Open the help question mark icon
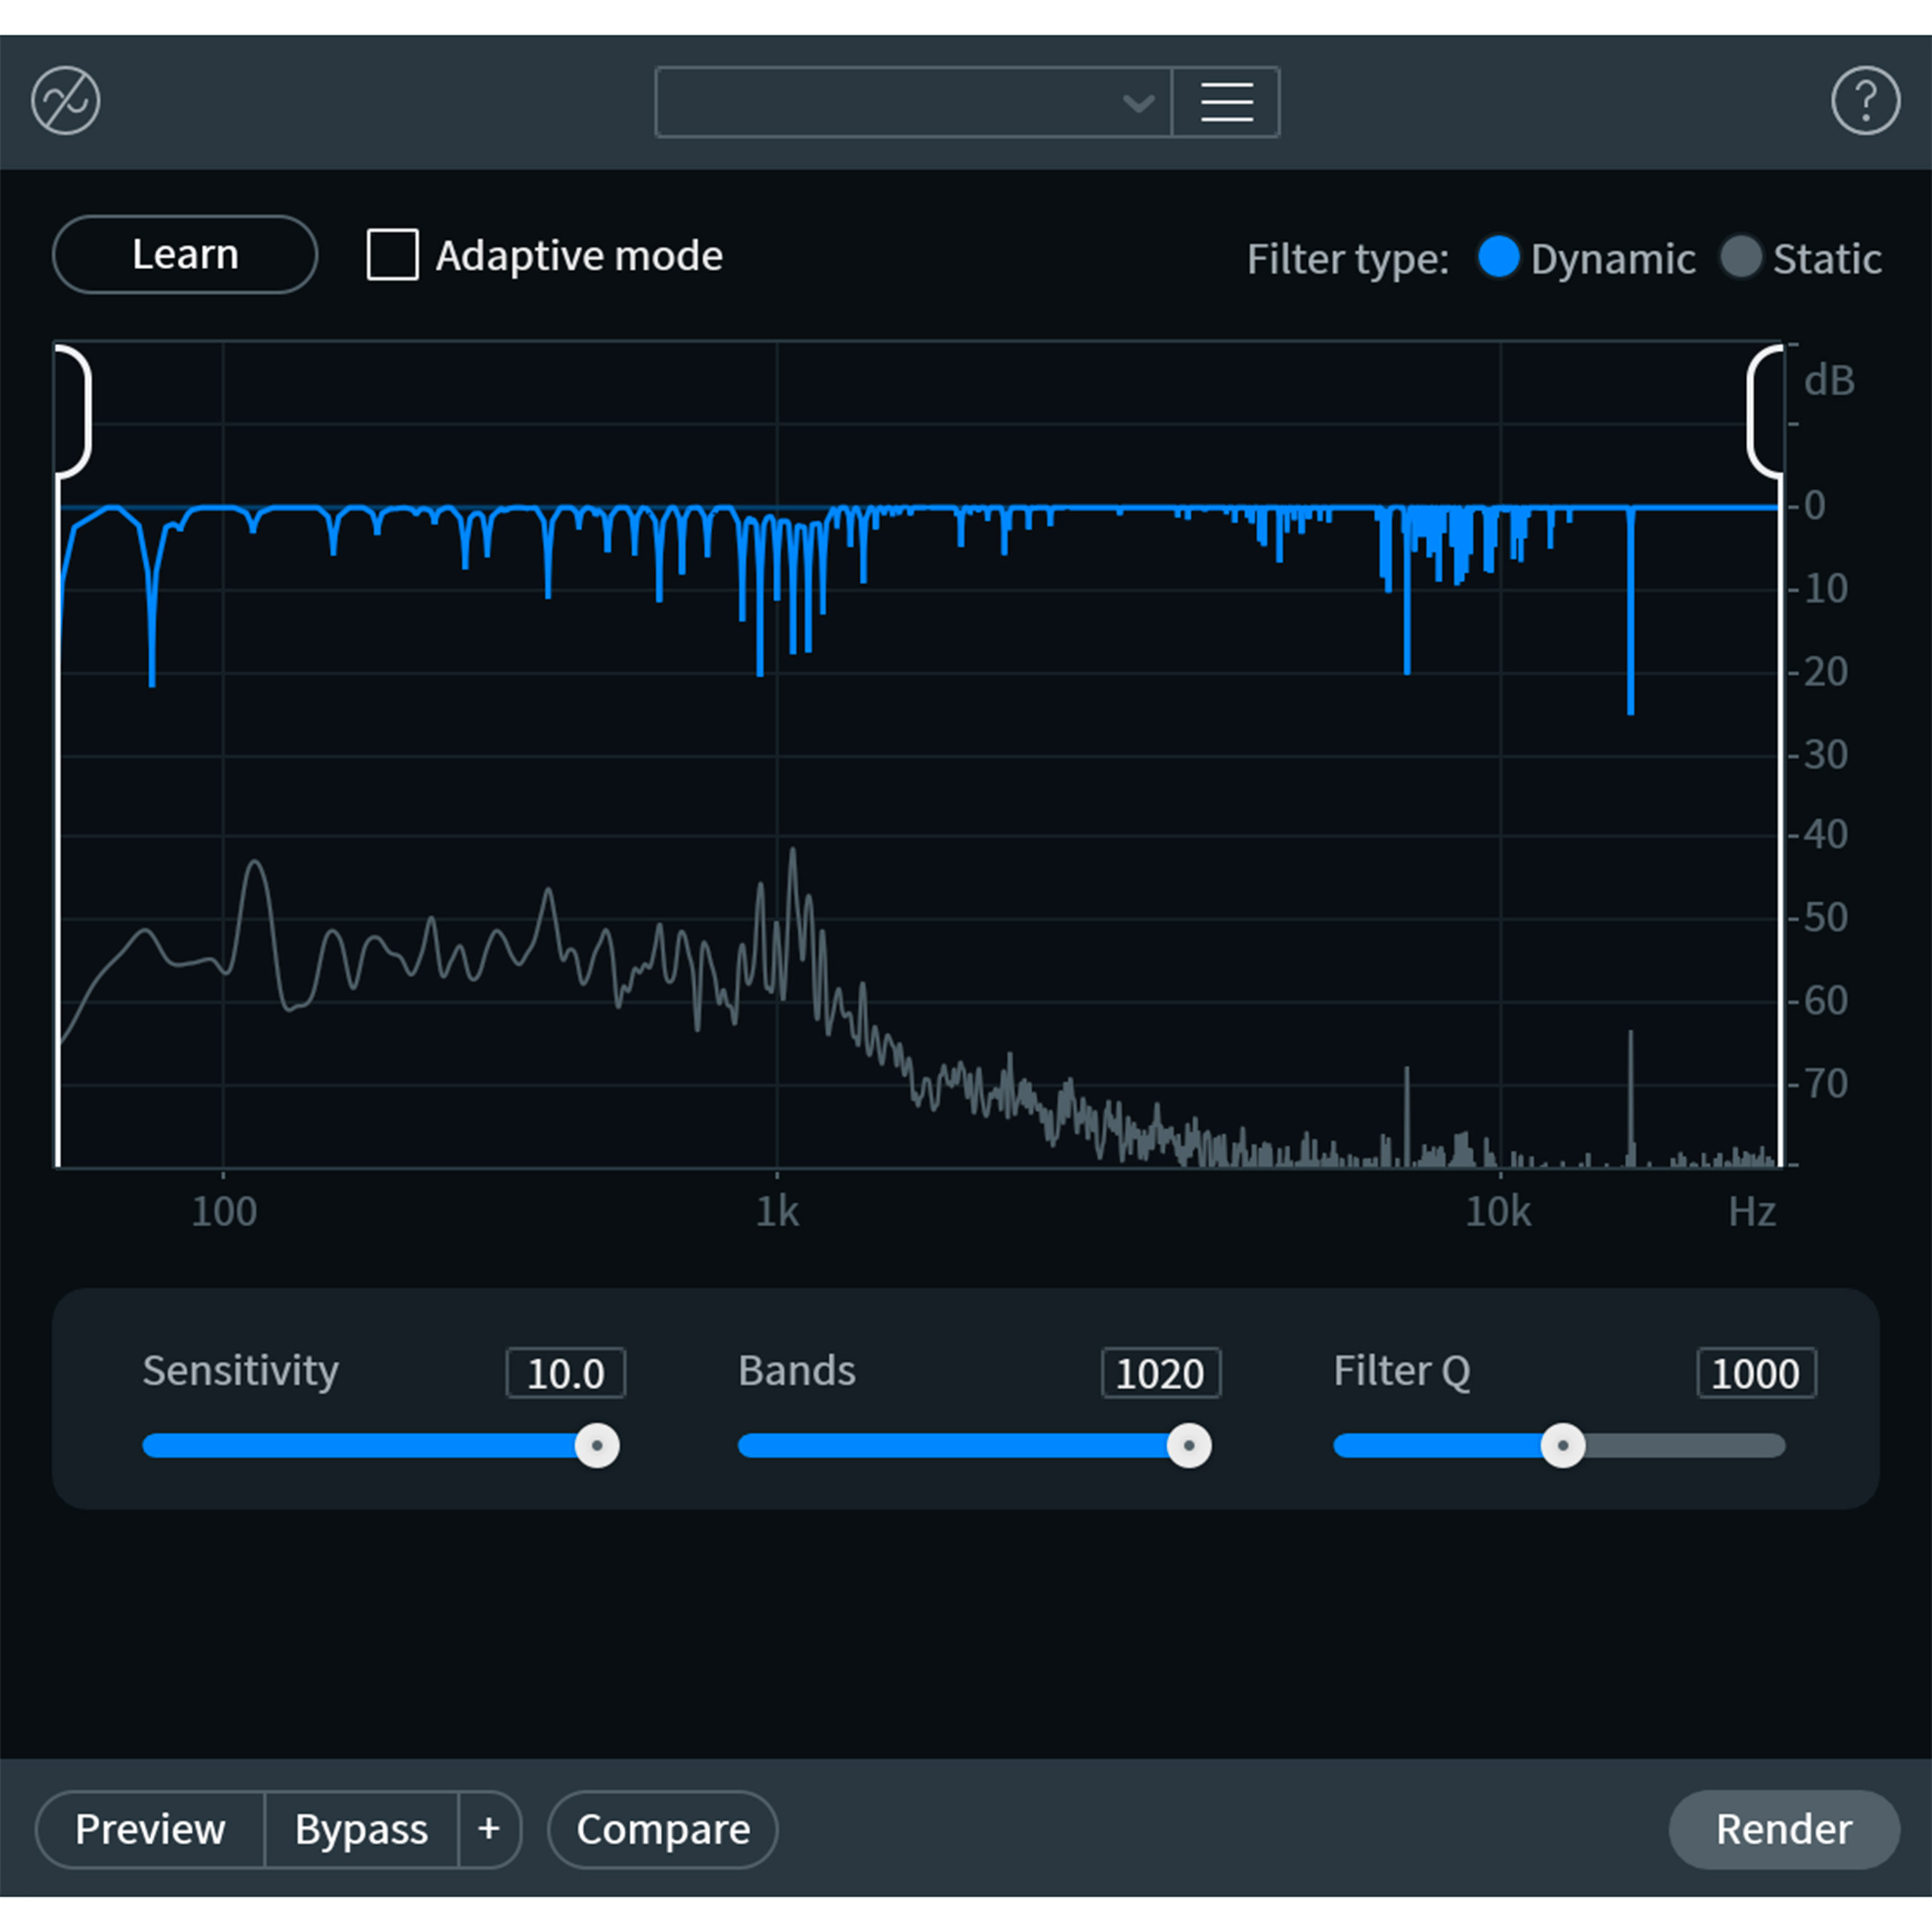Image resolution: width=1932 pixels, height=1932 pixels. (1865, 101)
